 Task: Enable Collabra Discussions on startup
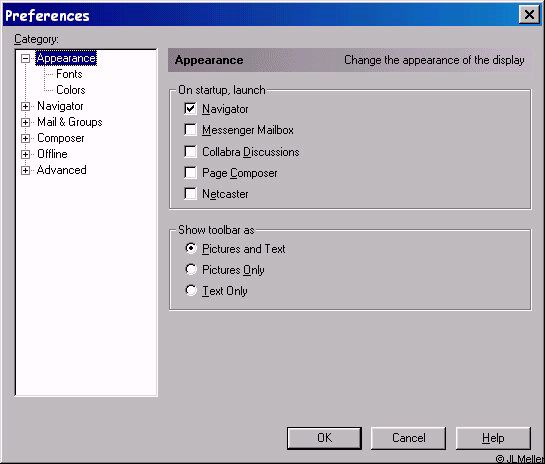(190, 152)
